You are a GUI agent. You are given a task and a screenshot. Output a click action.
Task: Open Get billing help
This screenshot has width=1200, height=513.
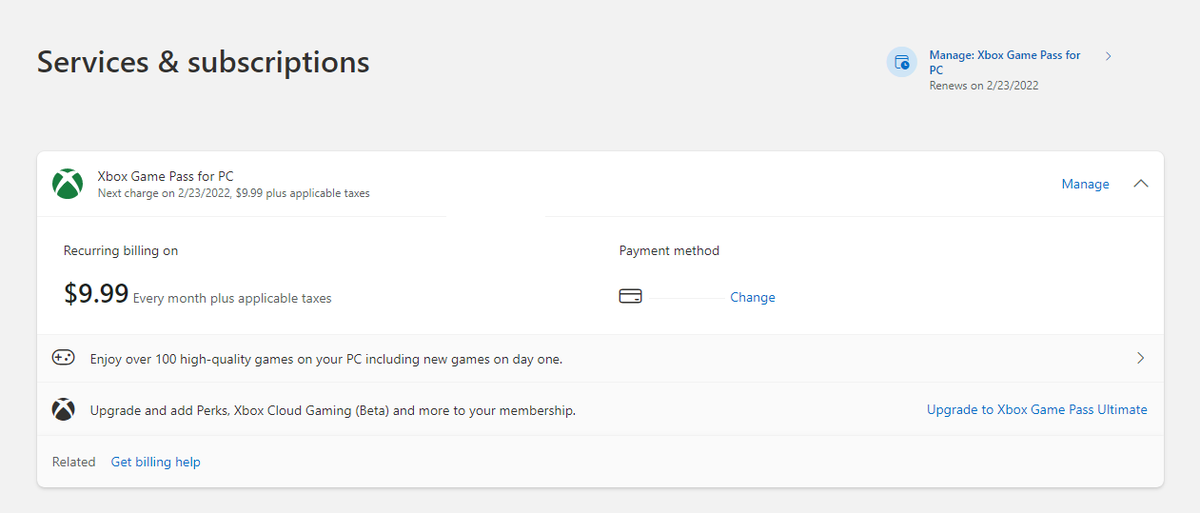155,462
